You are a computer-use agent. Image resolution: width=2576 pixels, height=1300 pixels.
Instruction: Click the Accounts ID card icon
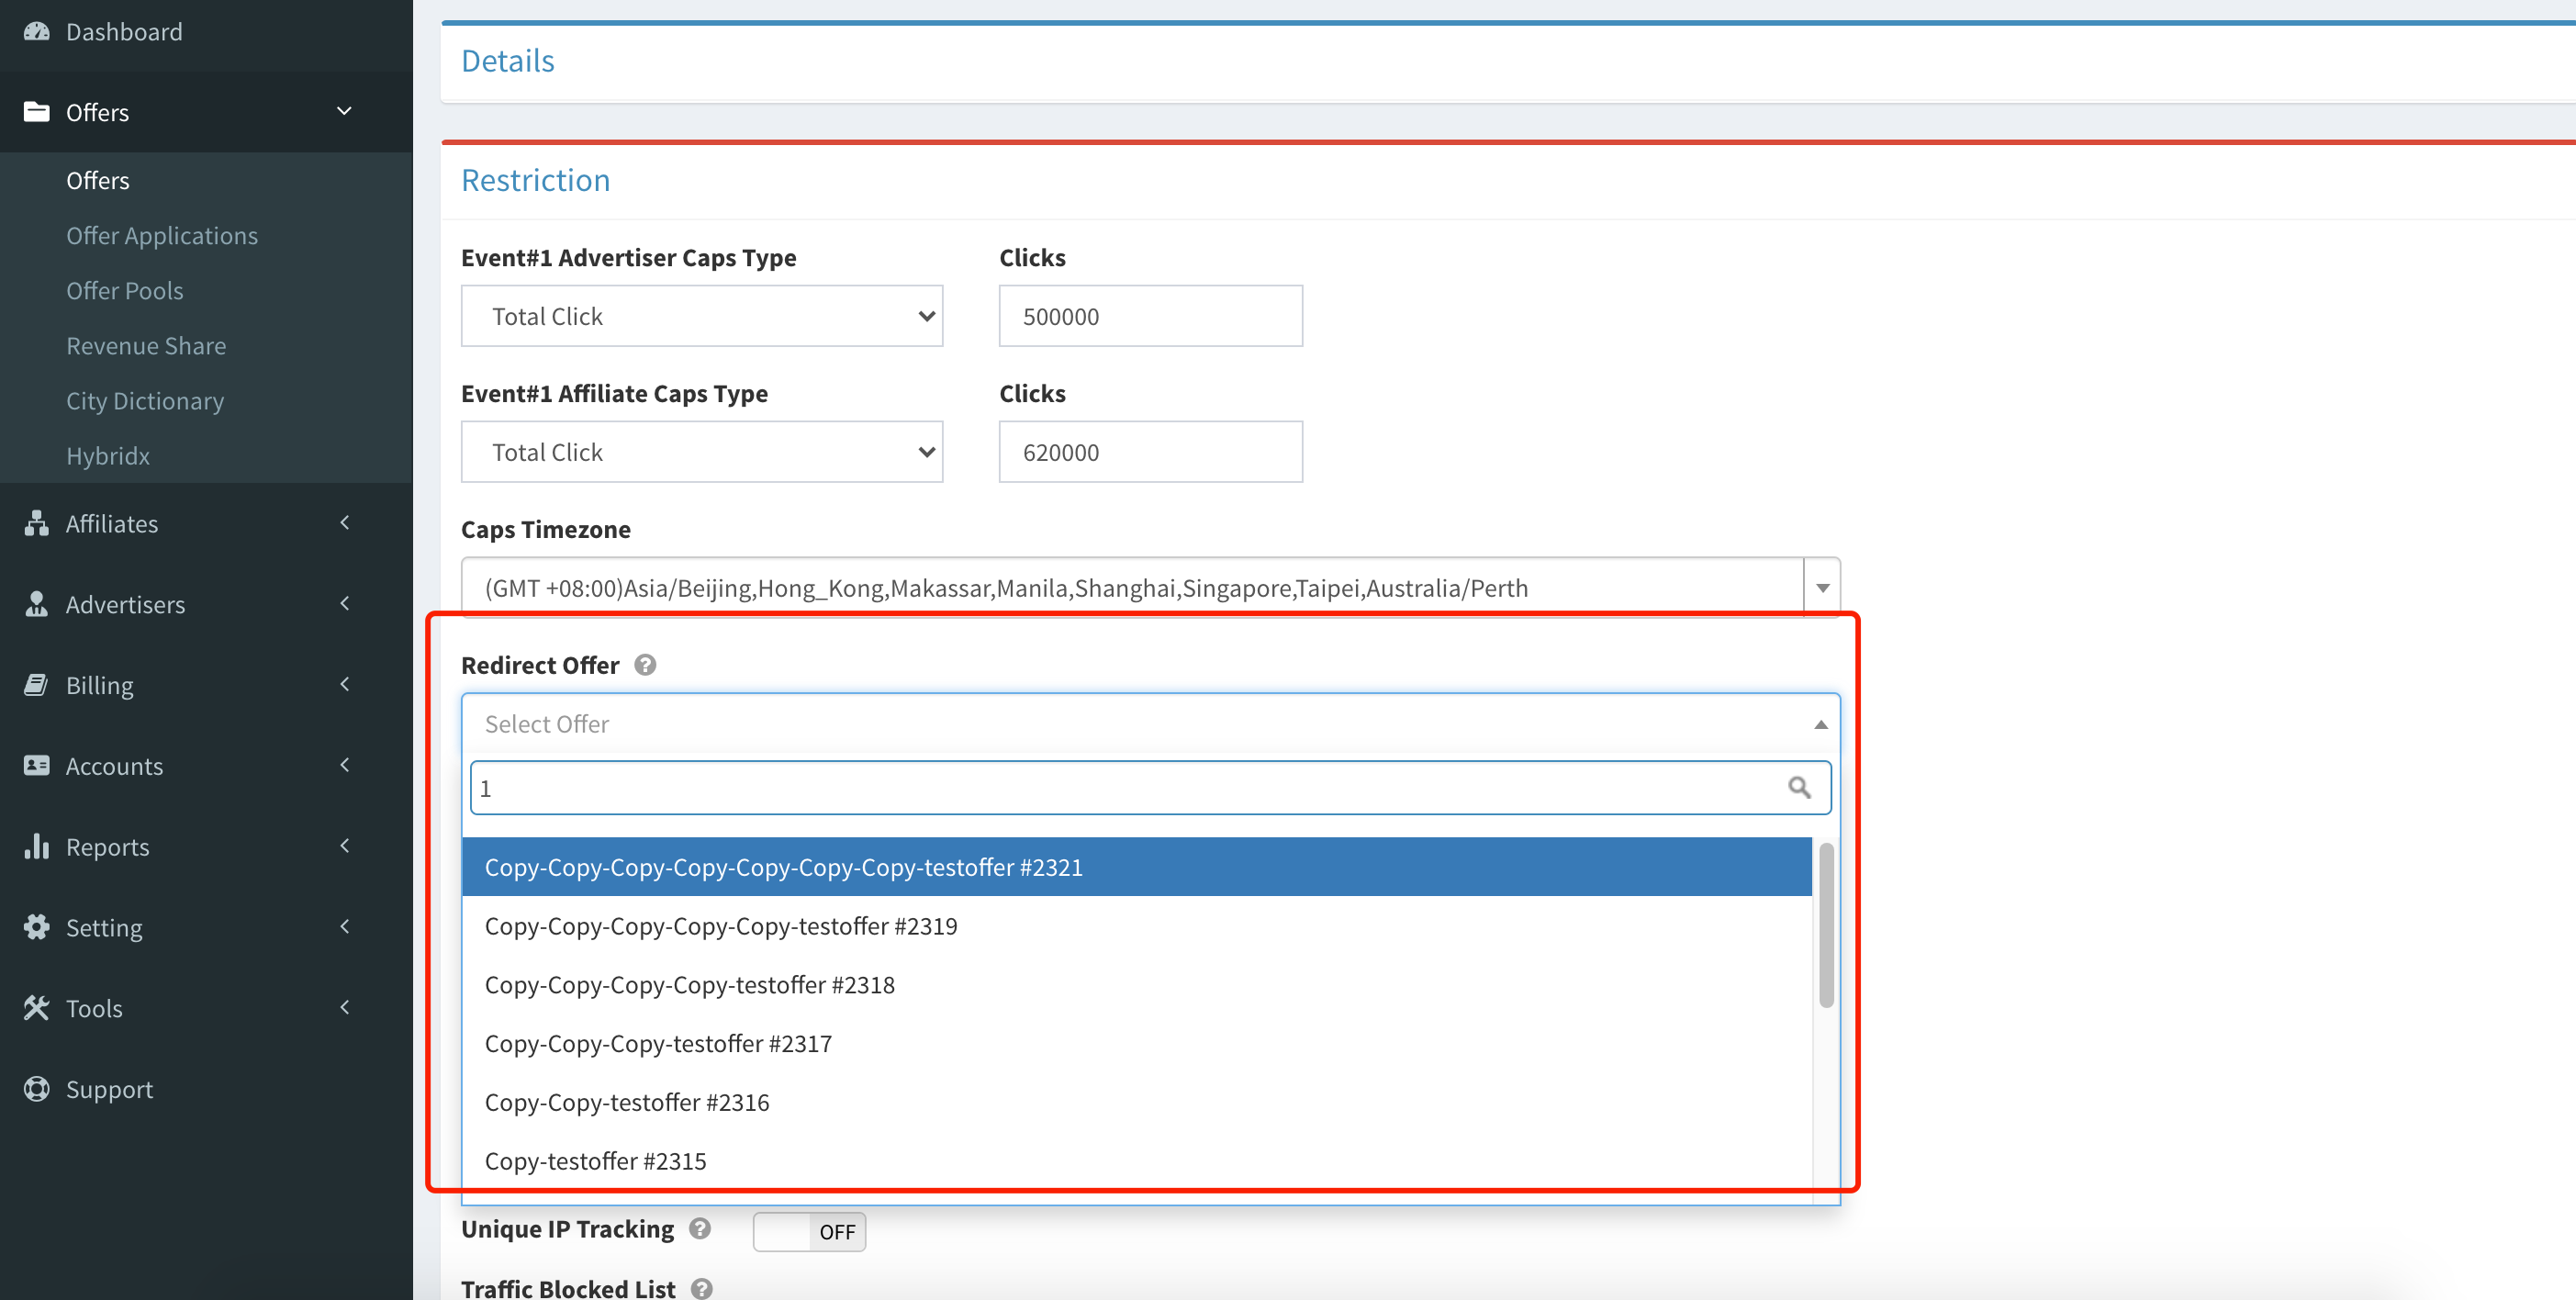(x=37, y=765)
